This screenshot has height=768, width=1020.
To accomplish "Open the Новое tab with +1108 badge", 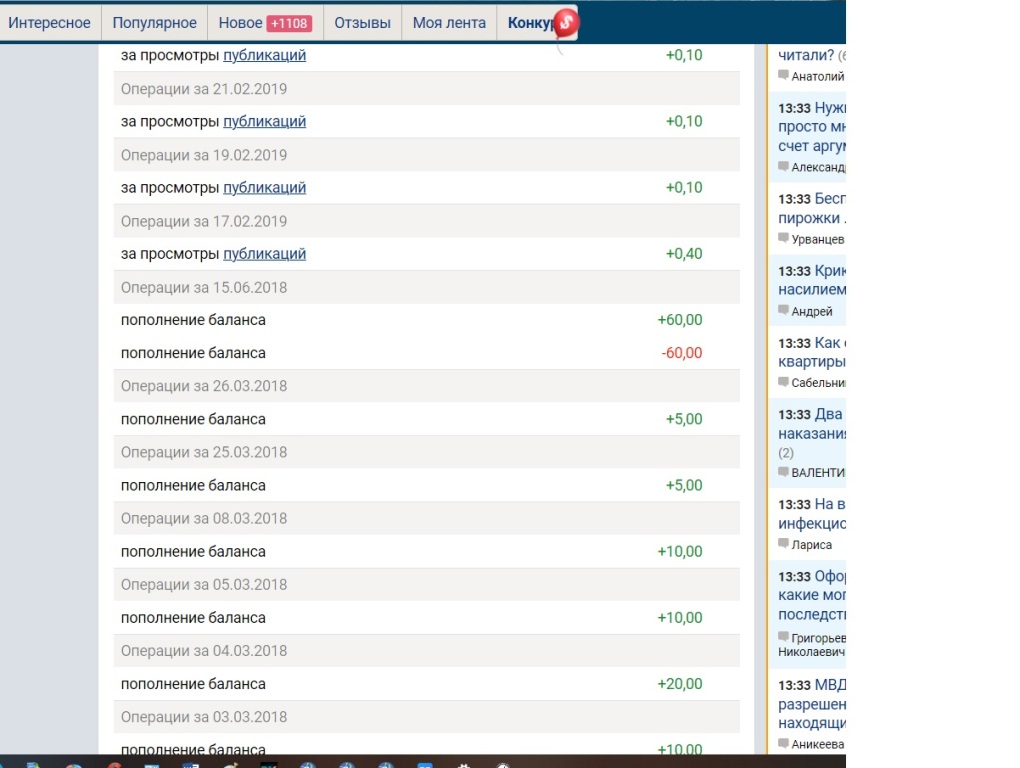I will point(264,23).
